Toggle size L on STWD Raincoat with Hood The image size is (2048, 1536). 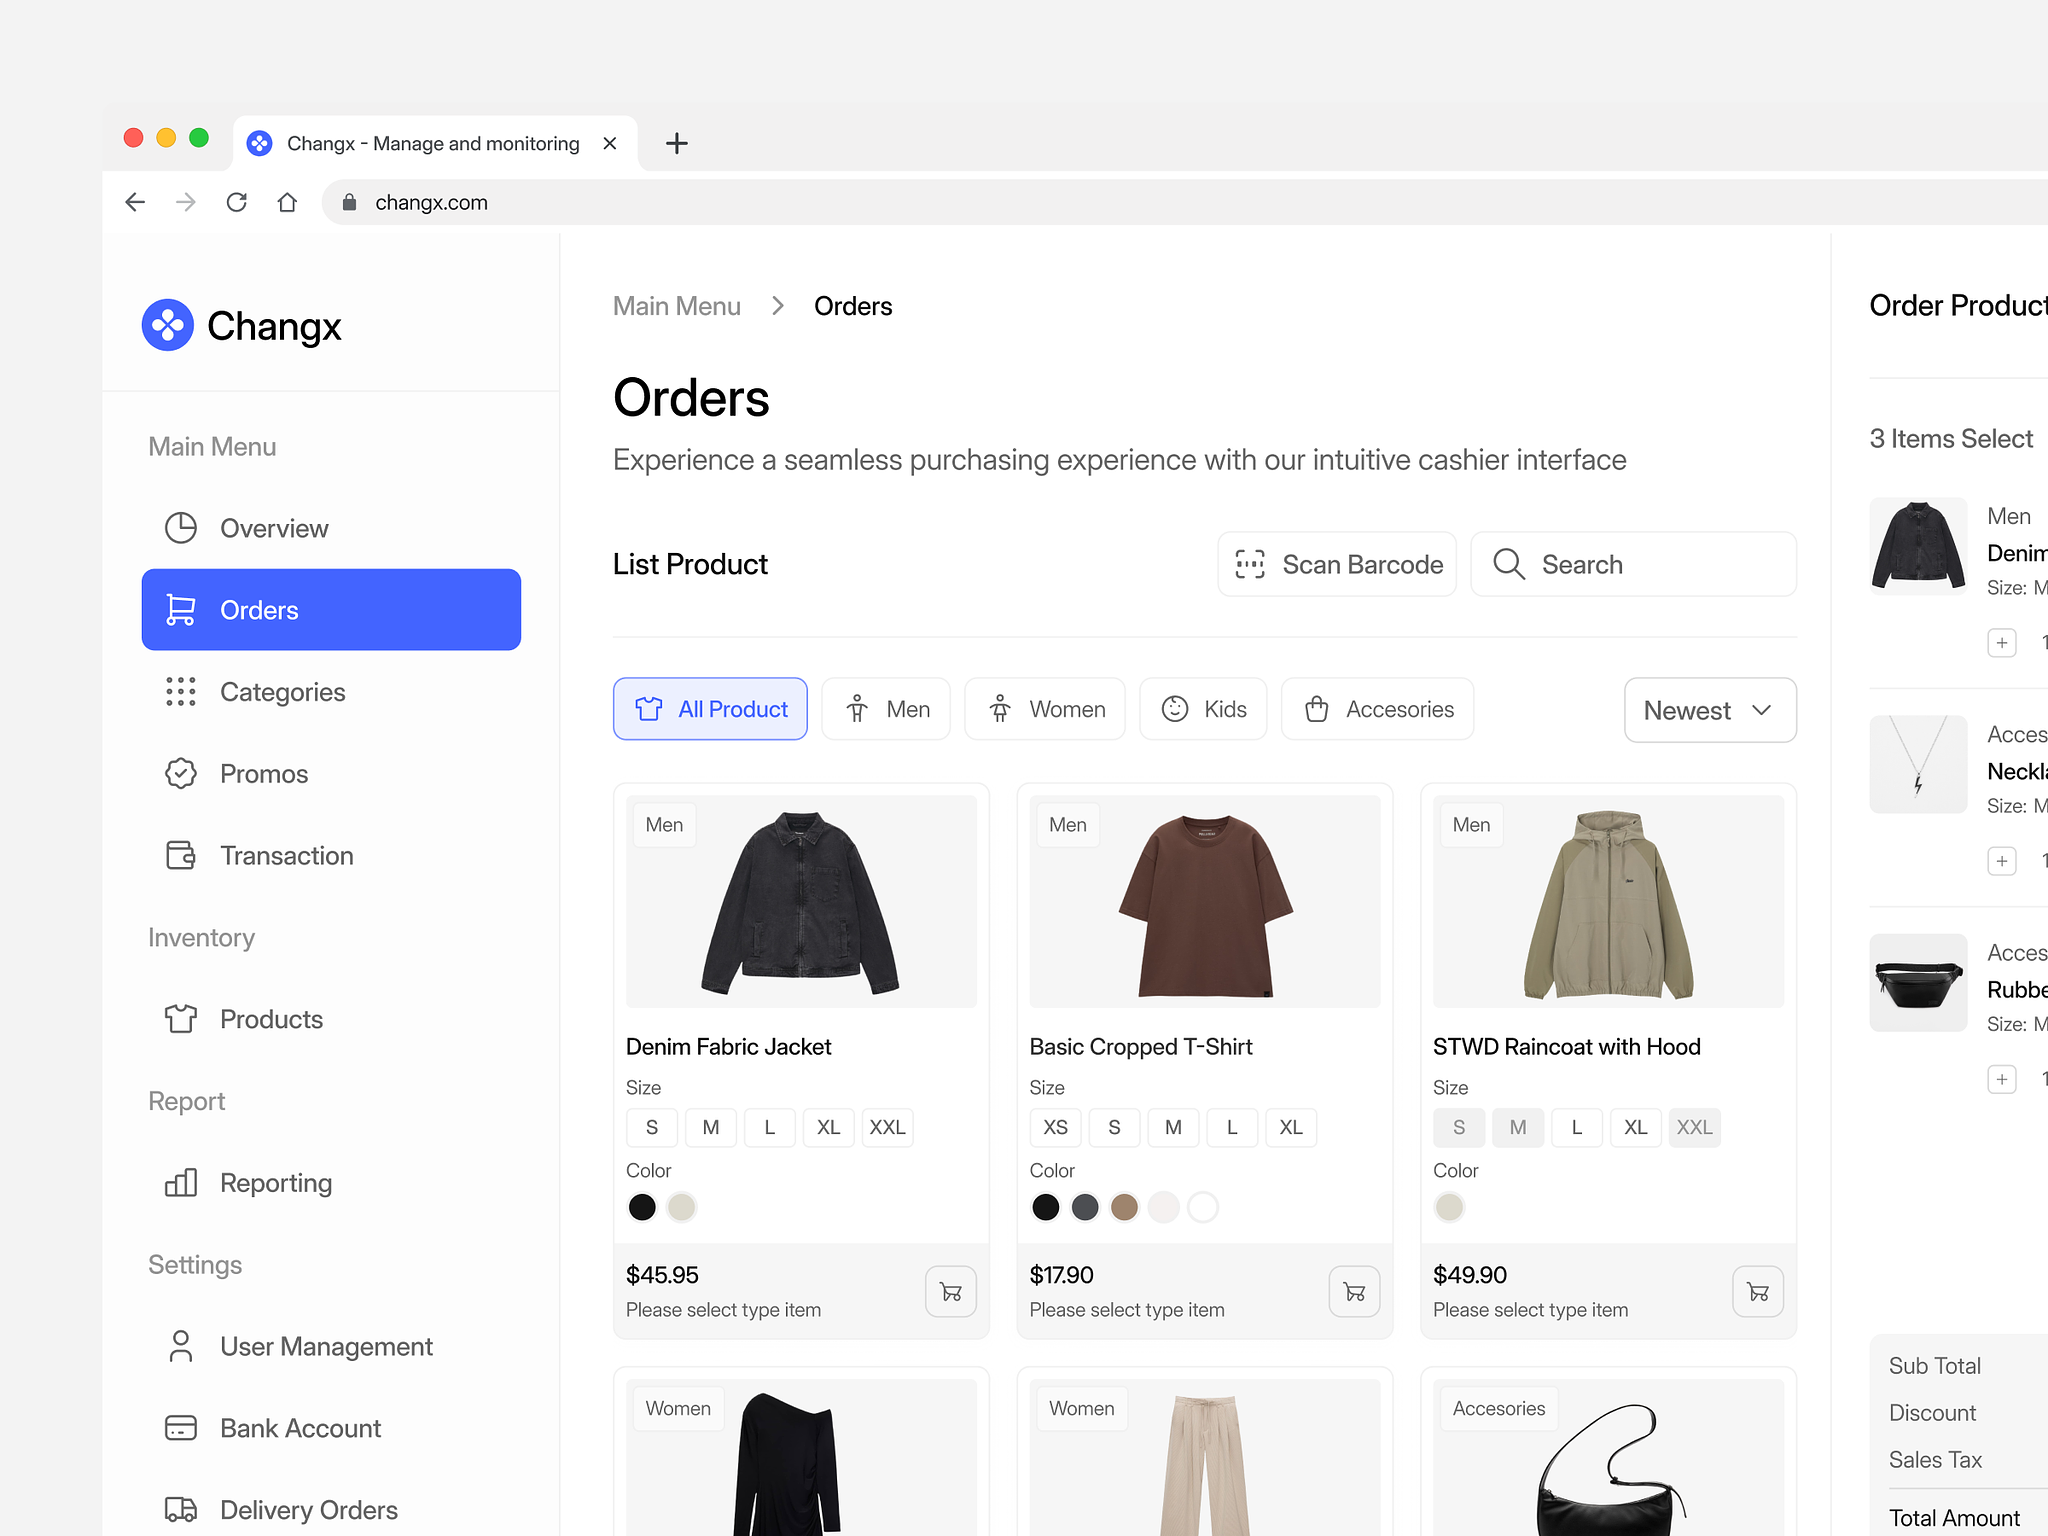(1576, 1127)
